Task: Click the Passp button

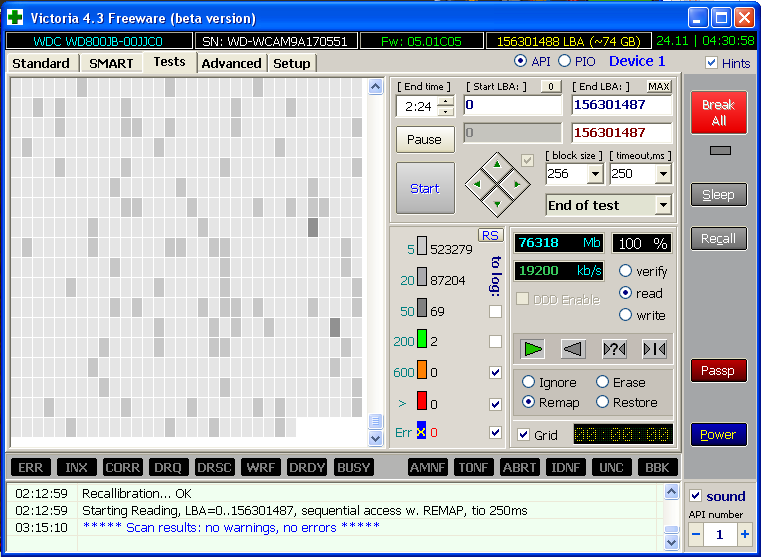Action: pos(719,371)
